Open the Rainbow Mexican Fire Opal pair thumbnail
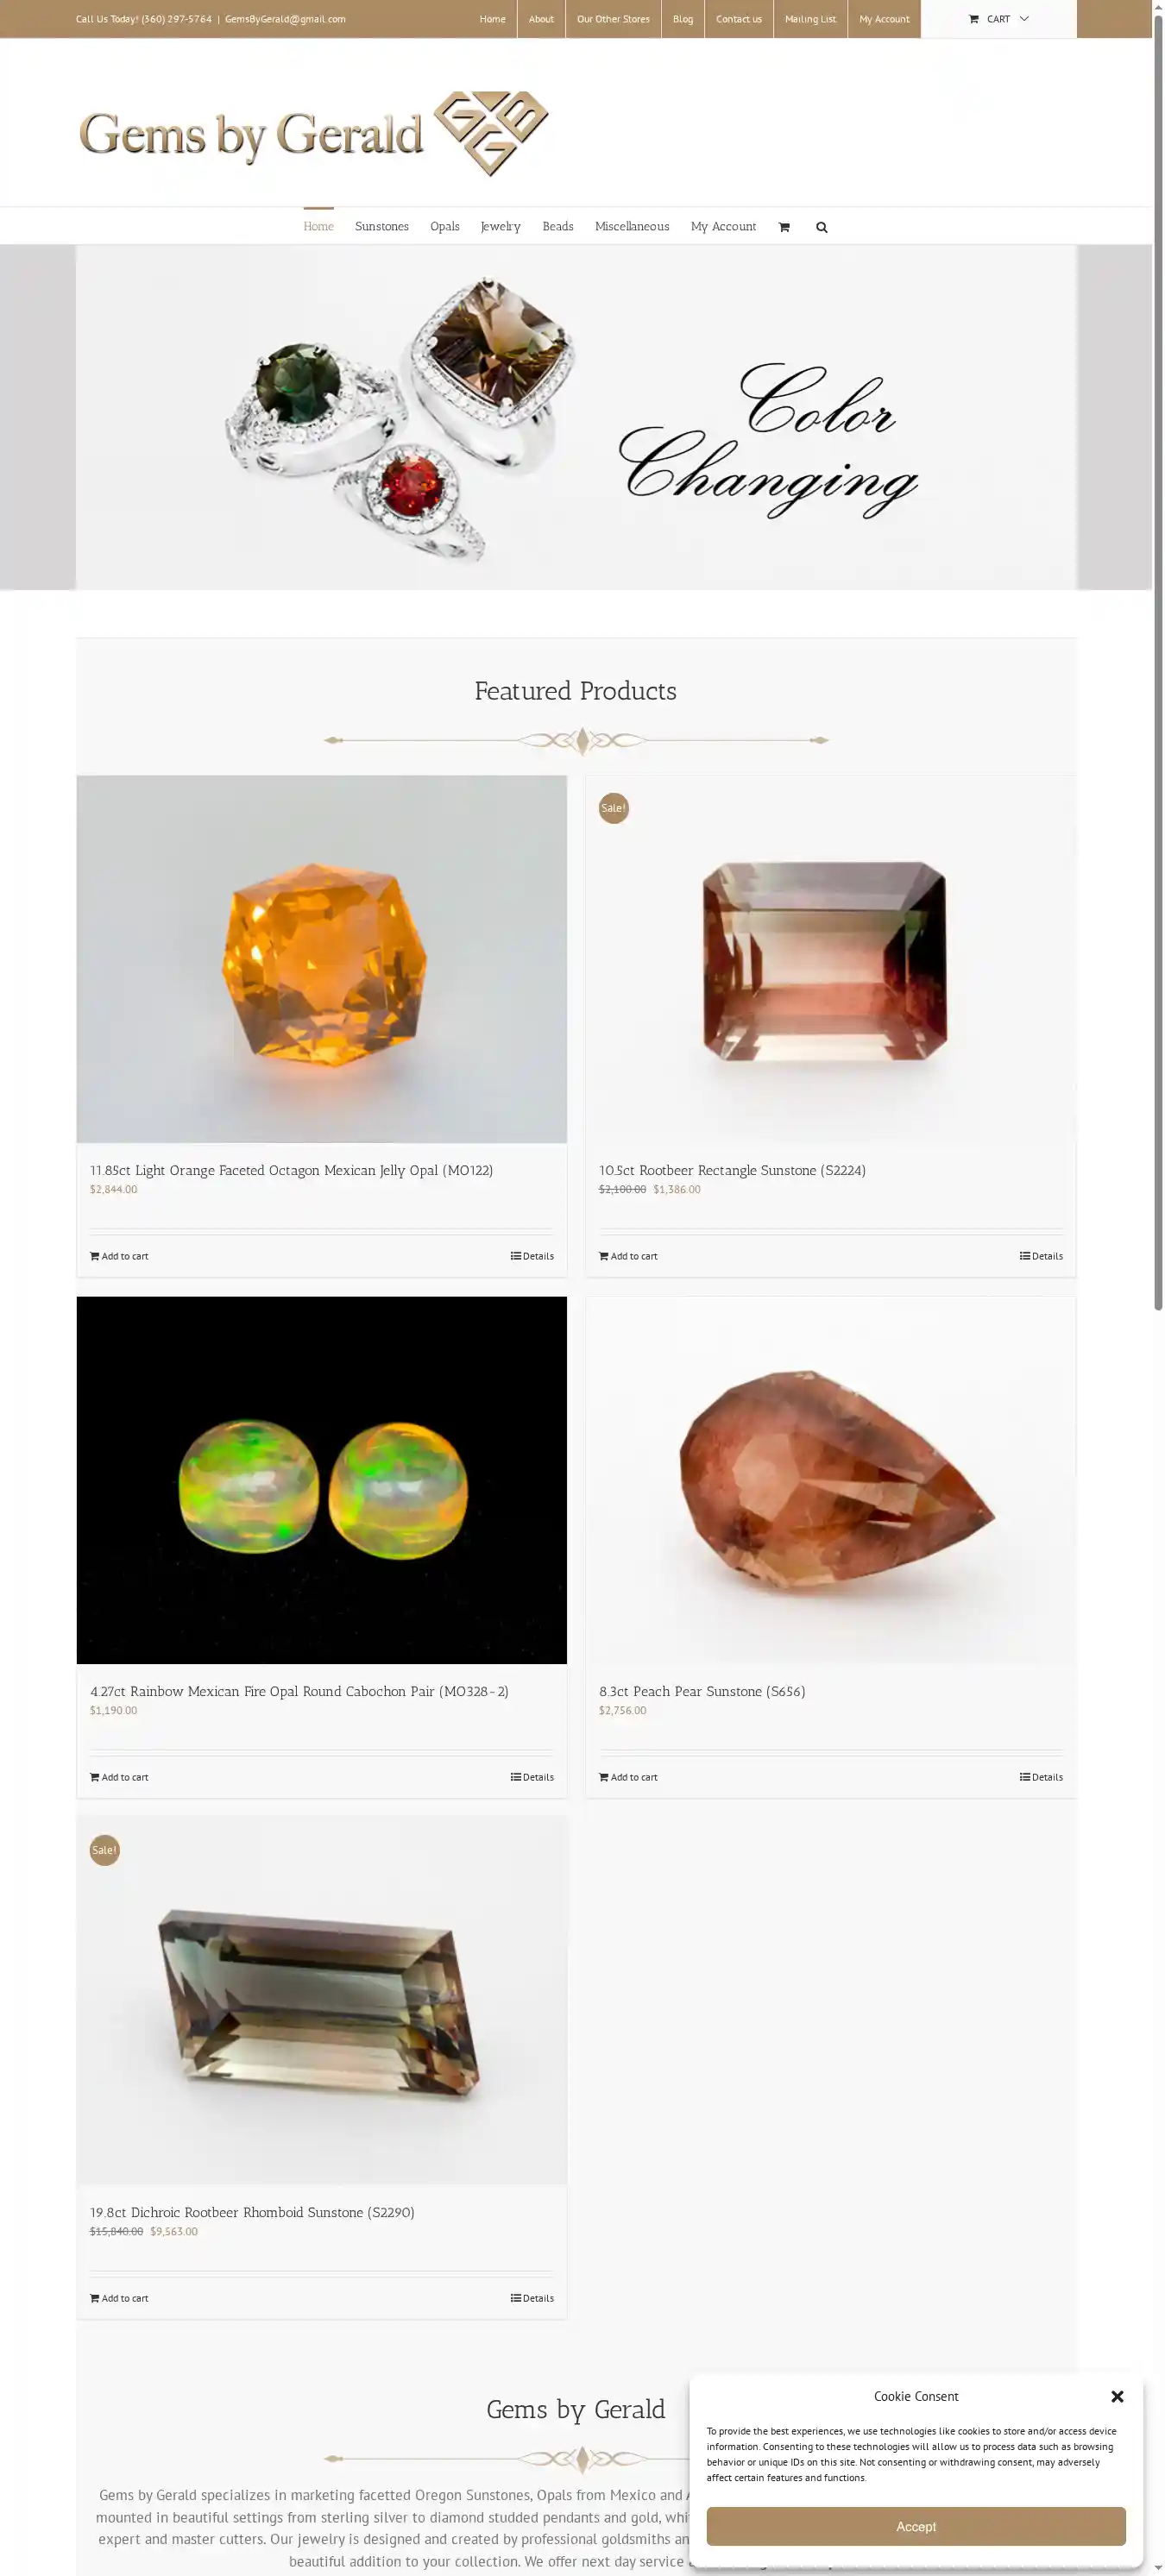The height and width of the screenshot is (2576, 1165). (x=322, y=1480)
